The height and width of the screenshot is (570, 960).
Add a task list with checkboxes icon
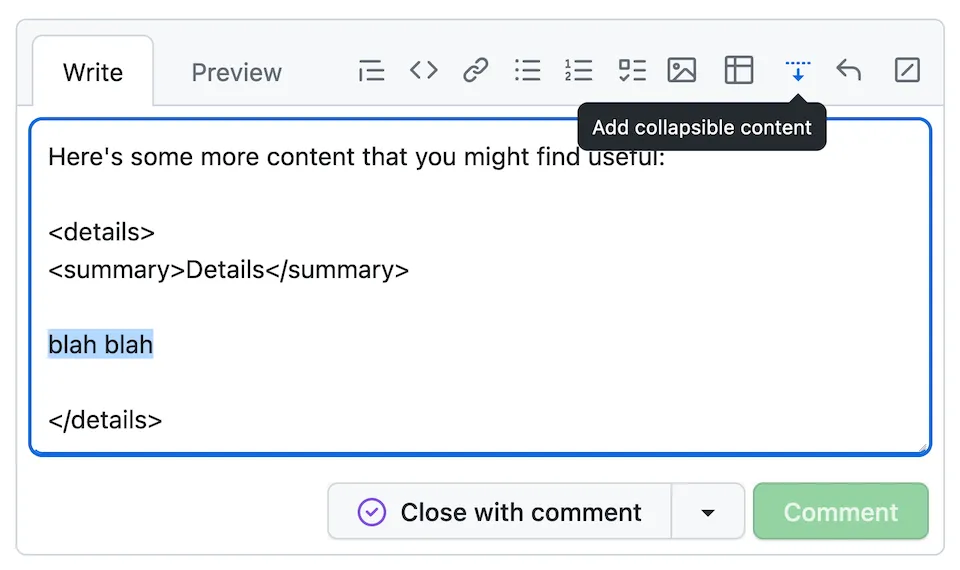(631, 70)
